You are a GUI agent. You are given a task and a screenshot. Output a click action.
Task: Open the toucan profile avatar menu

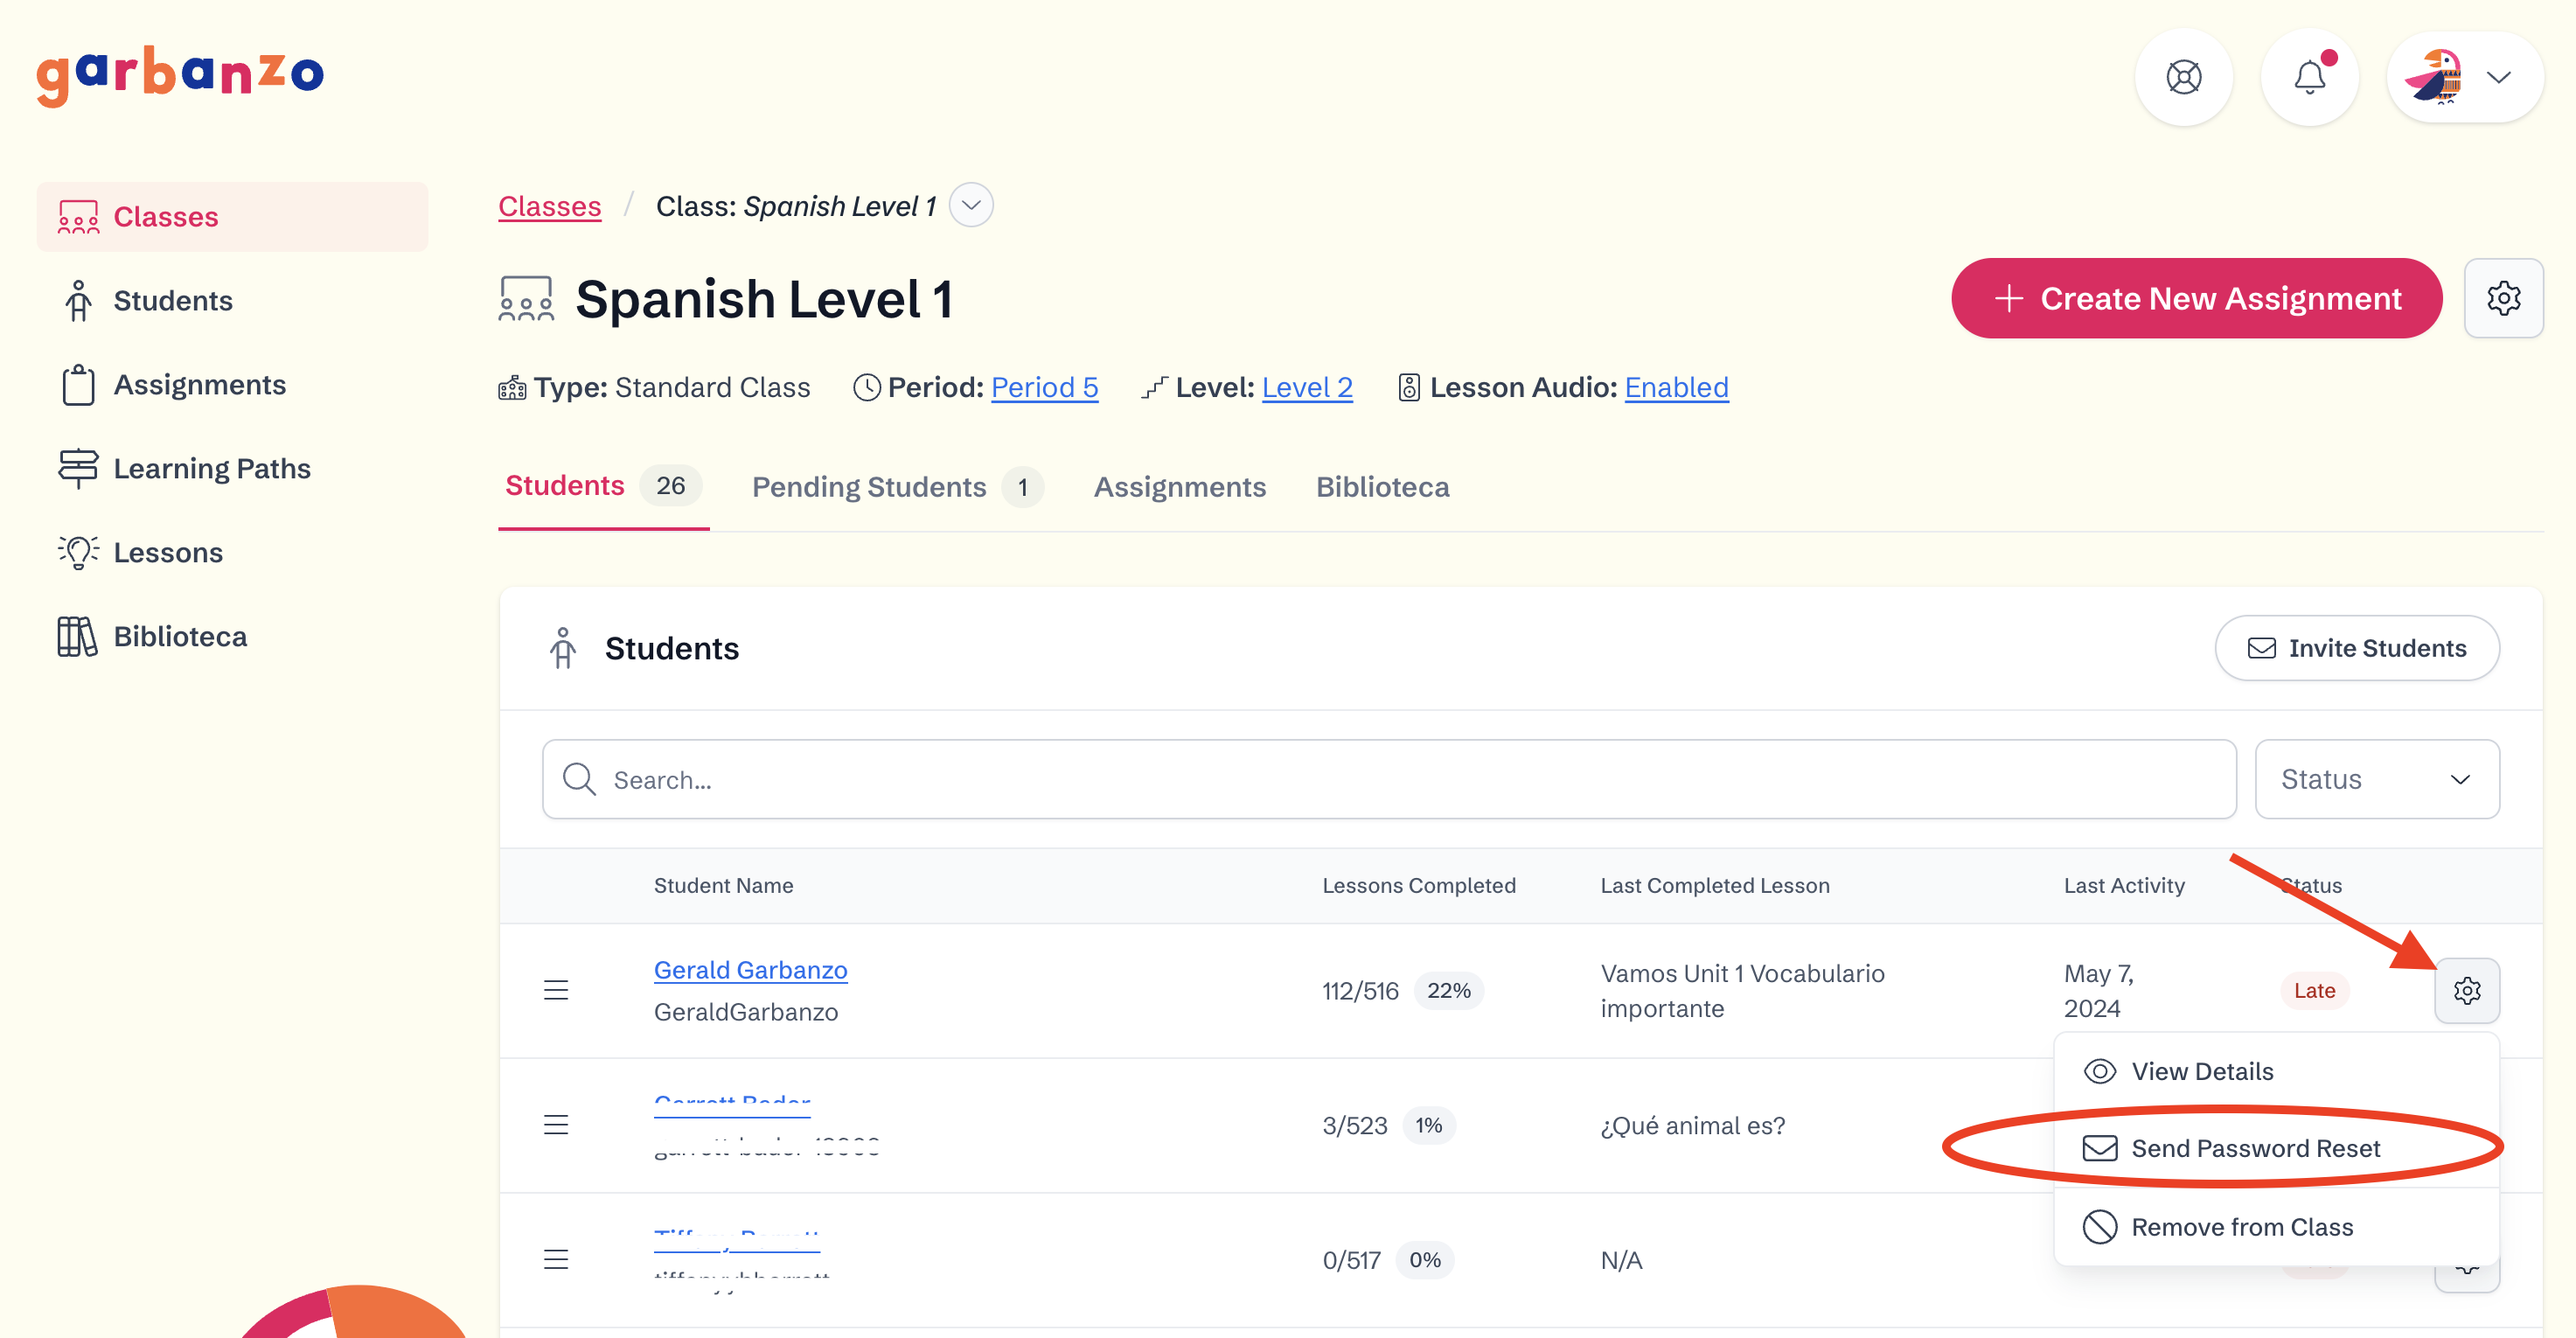point(2464,77)
